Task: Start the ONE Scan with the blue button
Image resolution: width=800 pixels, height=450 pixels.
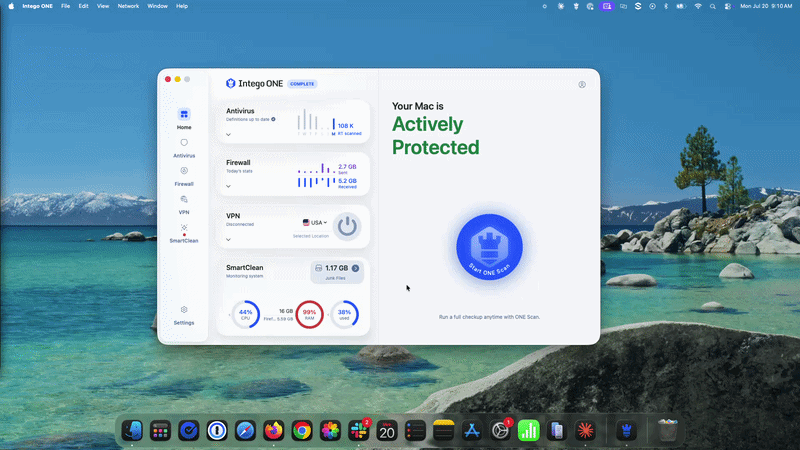Action: [489, 247]
